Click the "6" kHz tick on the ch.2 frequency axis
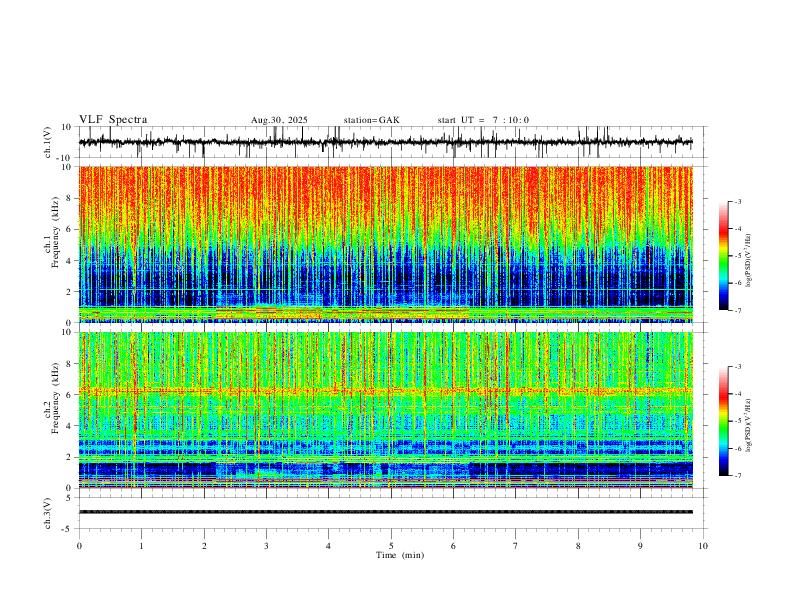Viewport: 792px width, 612px height. click(70, 395)
